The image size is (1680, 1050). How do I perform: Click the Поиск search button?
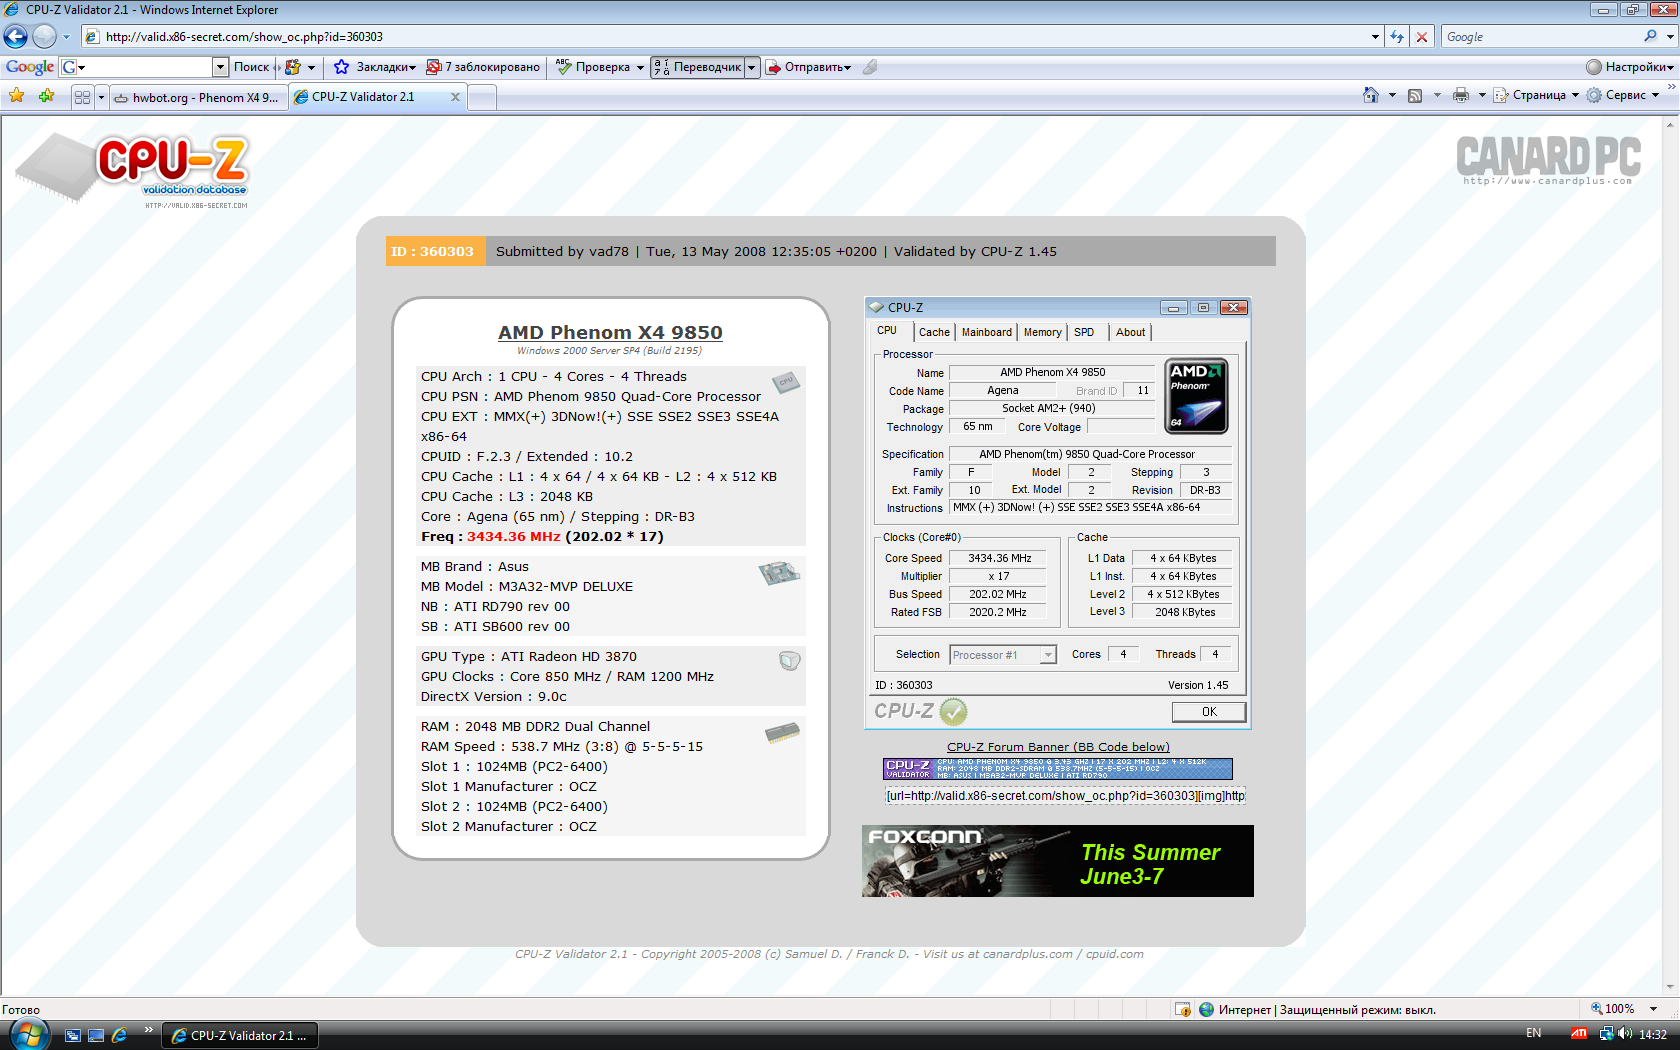click(x=251, y=67)
